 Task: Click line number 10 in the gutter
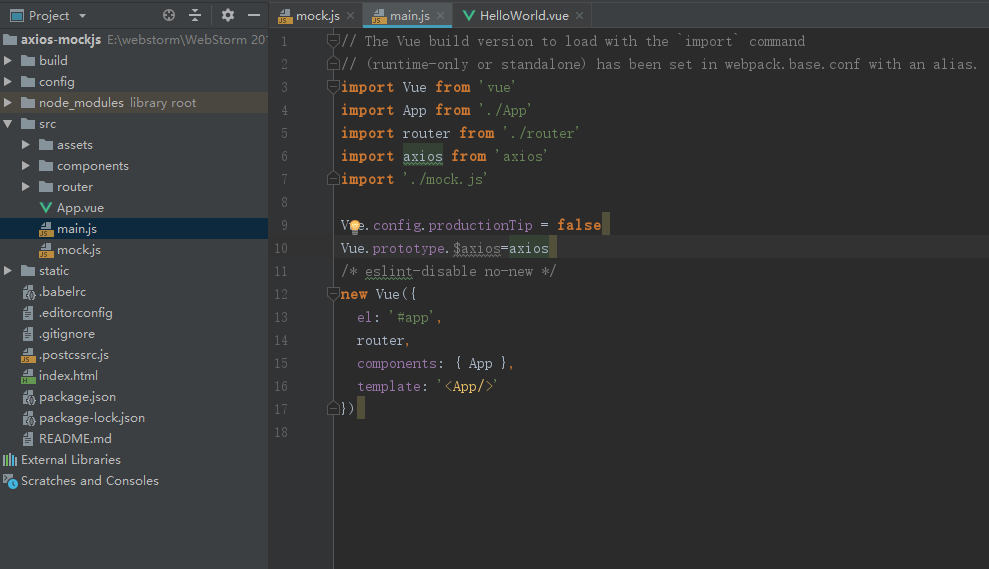[x=281, y=248]
